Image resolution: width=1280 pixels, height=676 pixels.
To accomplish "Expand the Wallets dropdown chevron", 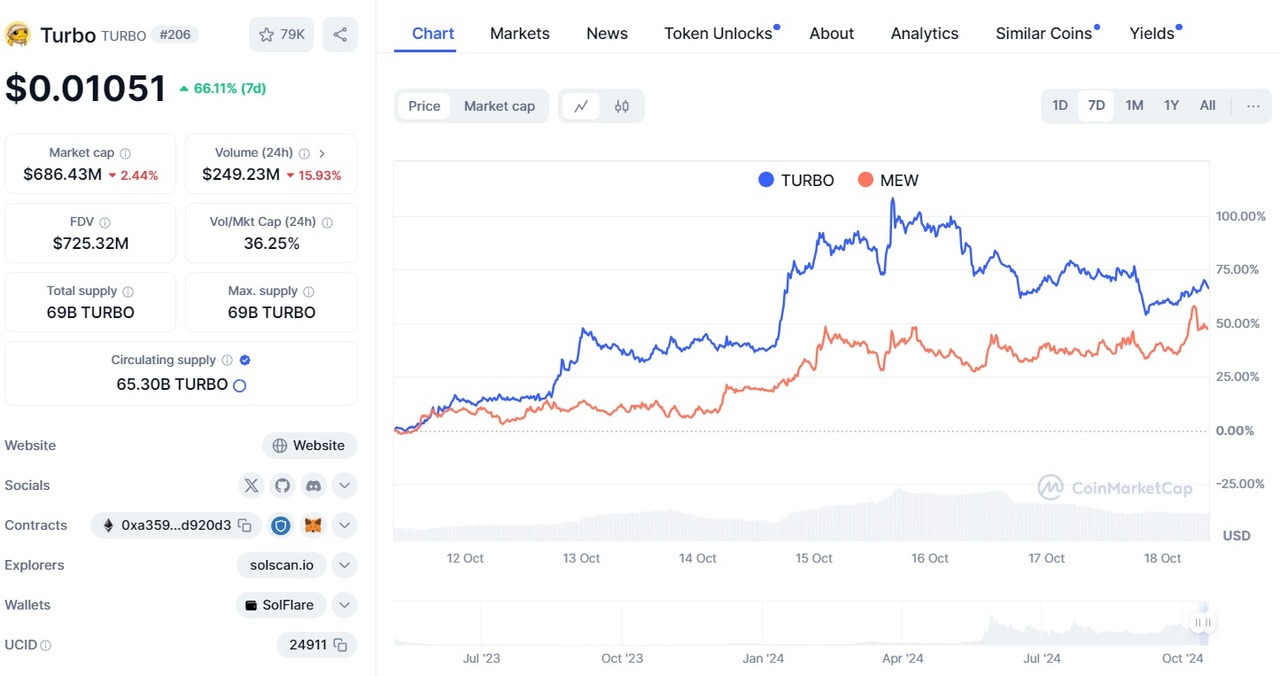I will [x=344, y=606].
